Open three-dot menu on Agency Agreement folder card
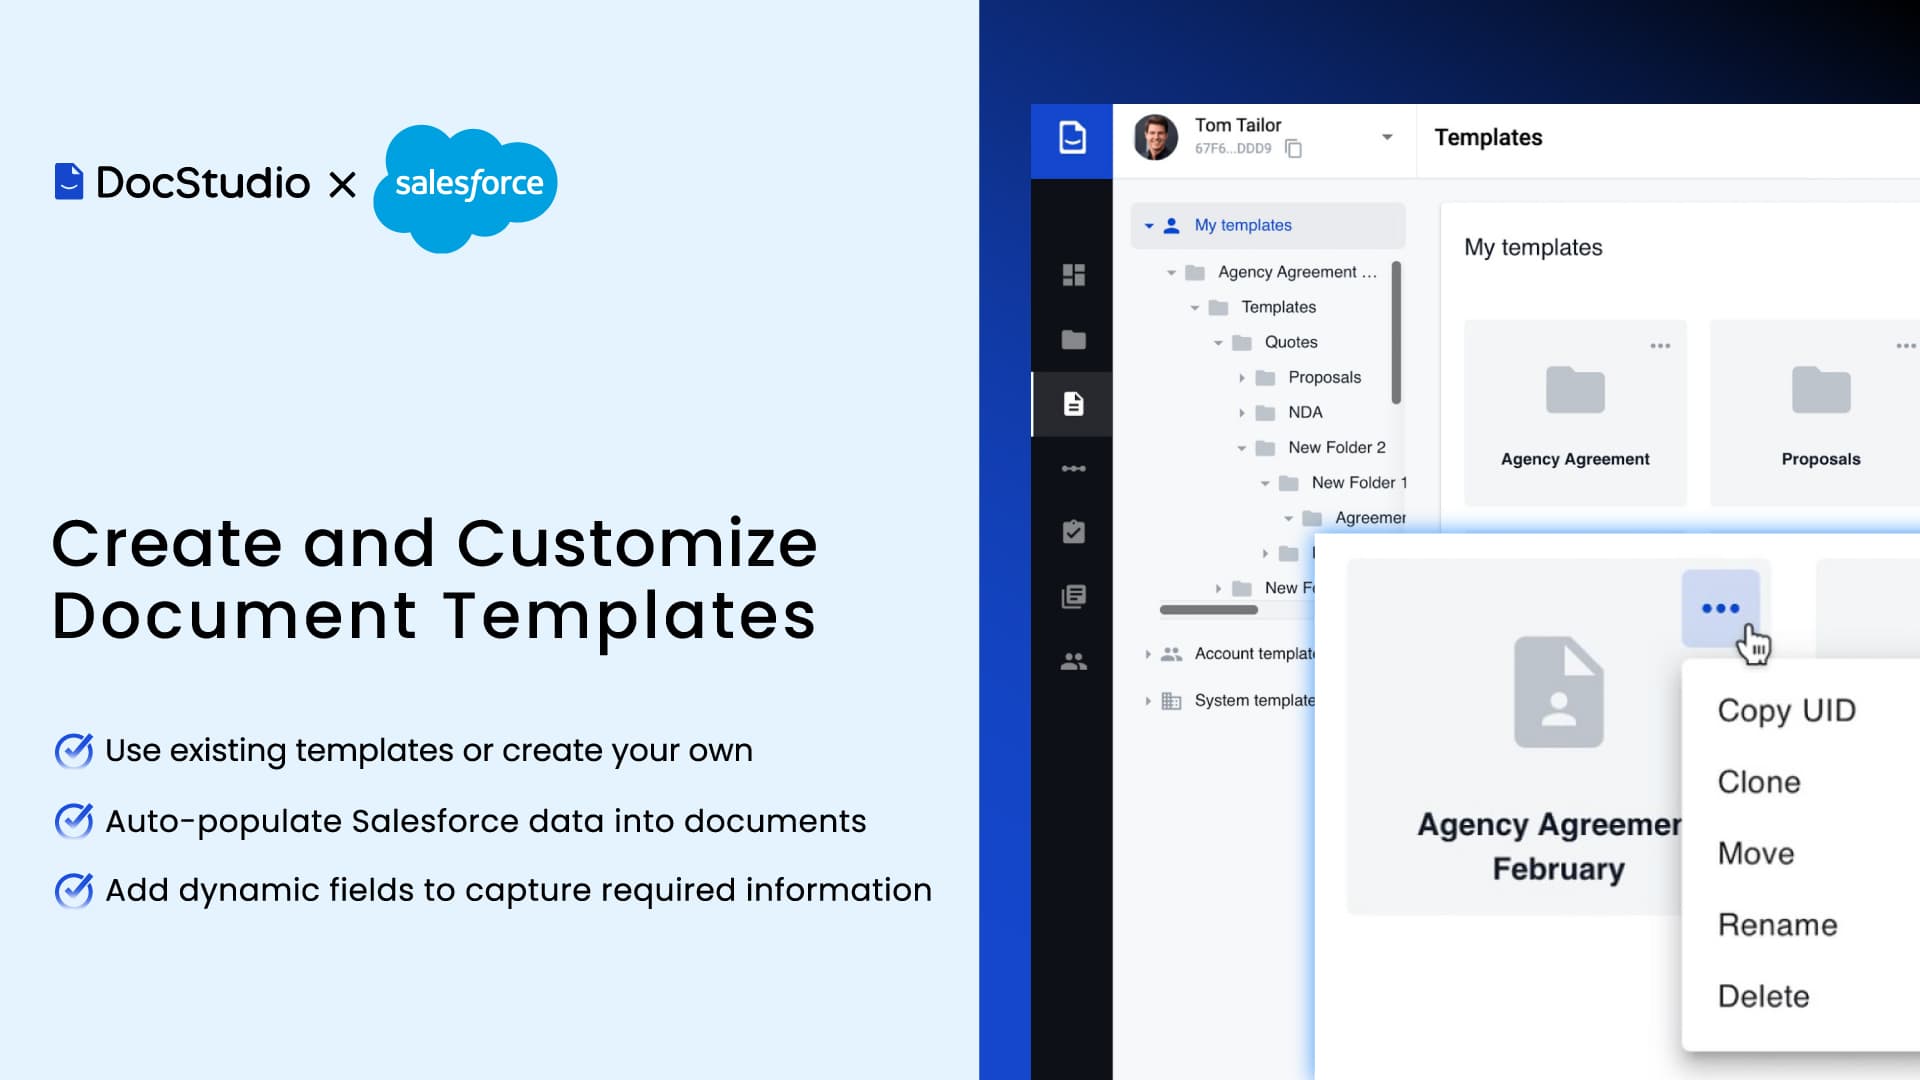This screenshot has width=1920, height=1080. [1660, 346]
